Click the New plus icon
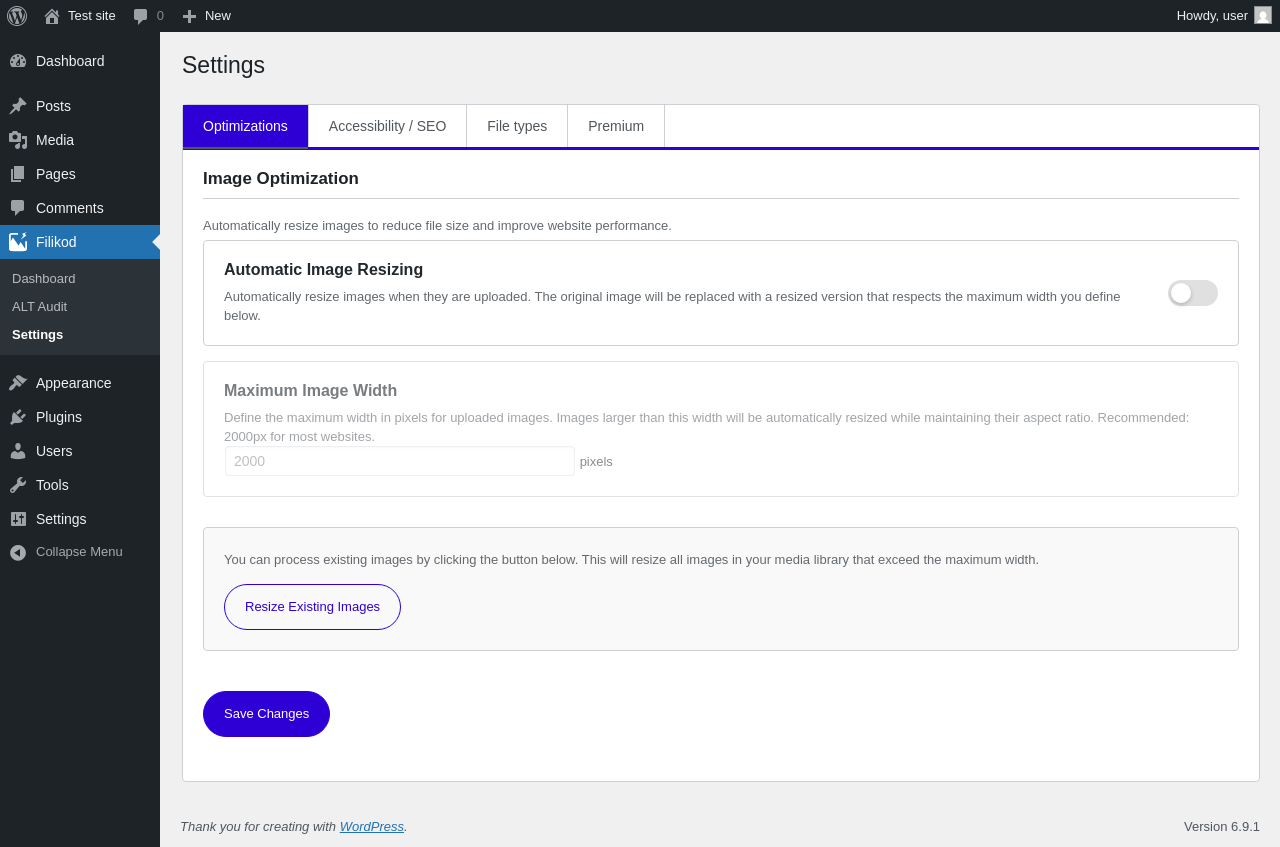This screenshot has width=1280, height=847. coord(189,16)
